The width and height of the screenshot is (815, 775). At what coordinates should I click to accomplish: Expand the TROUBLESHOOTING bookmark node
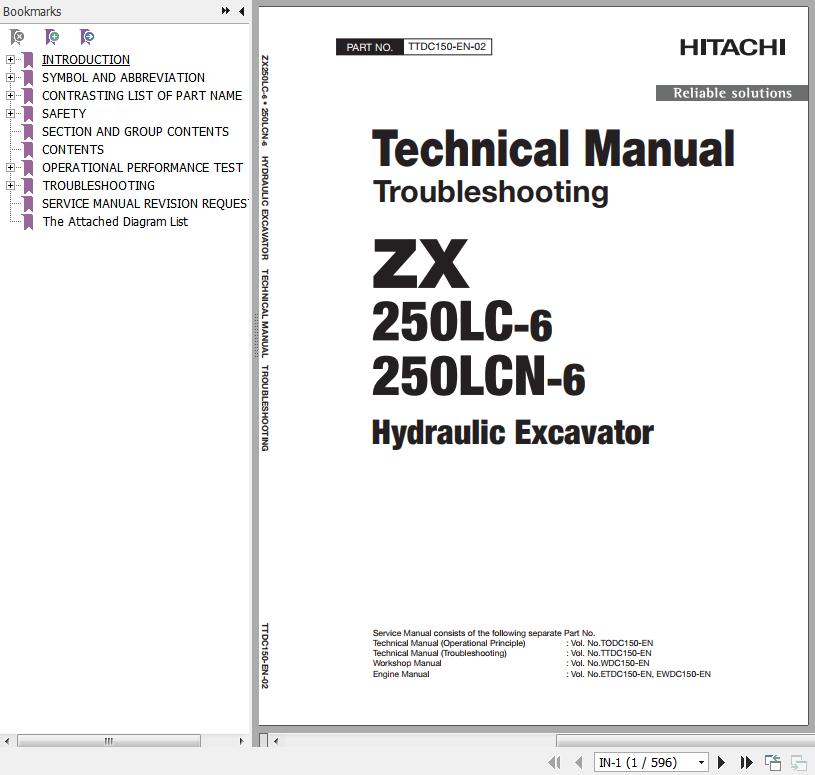click(10, 186)
